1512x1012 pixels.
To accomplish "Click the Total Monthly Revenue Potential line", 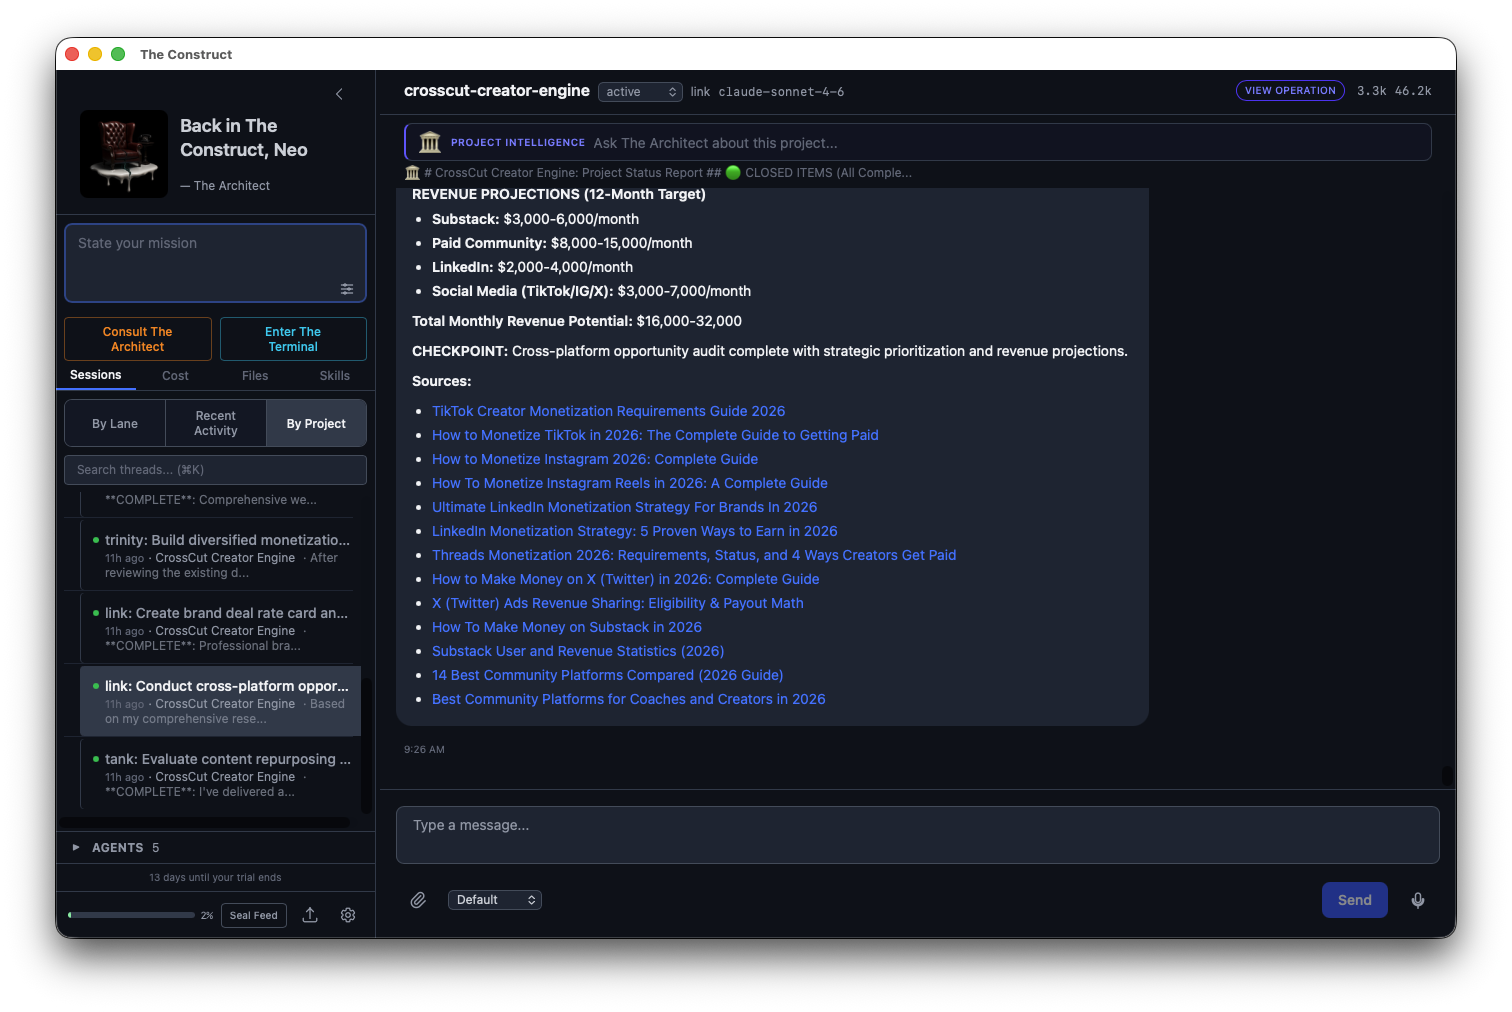I will click(577, 321).
